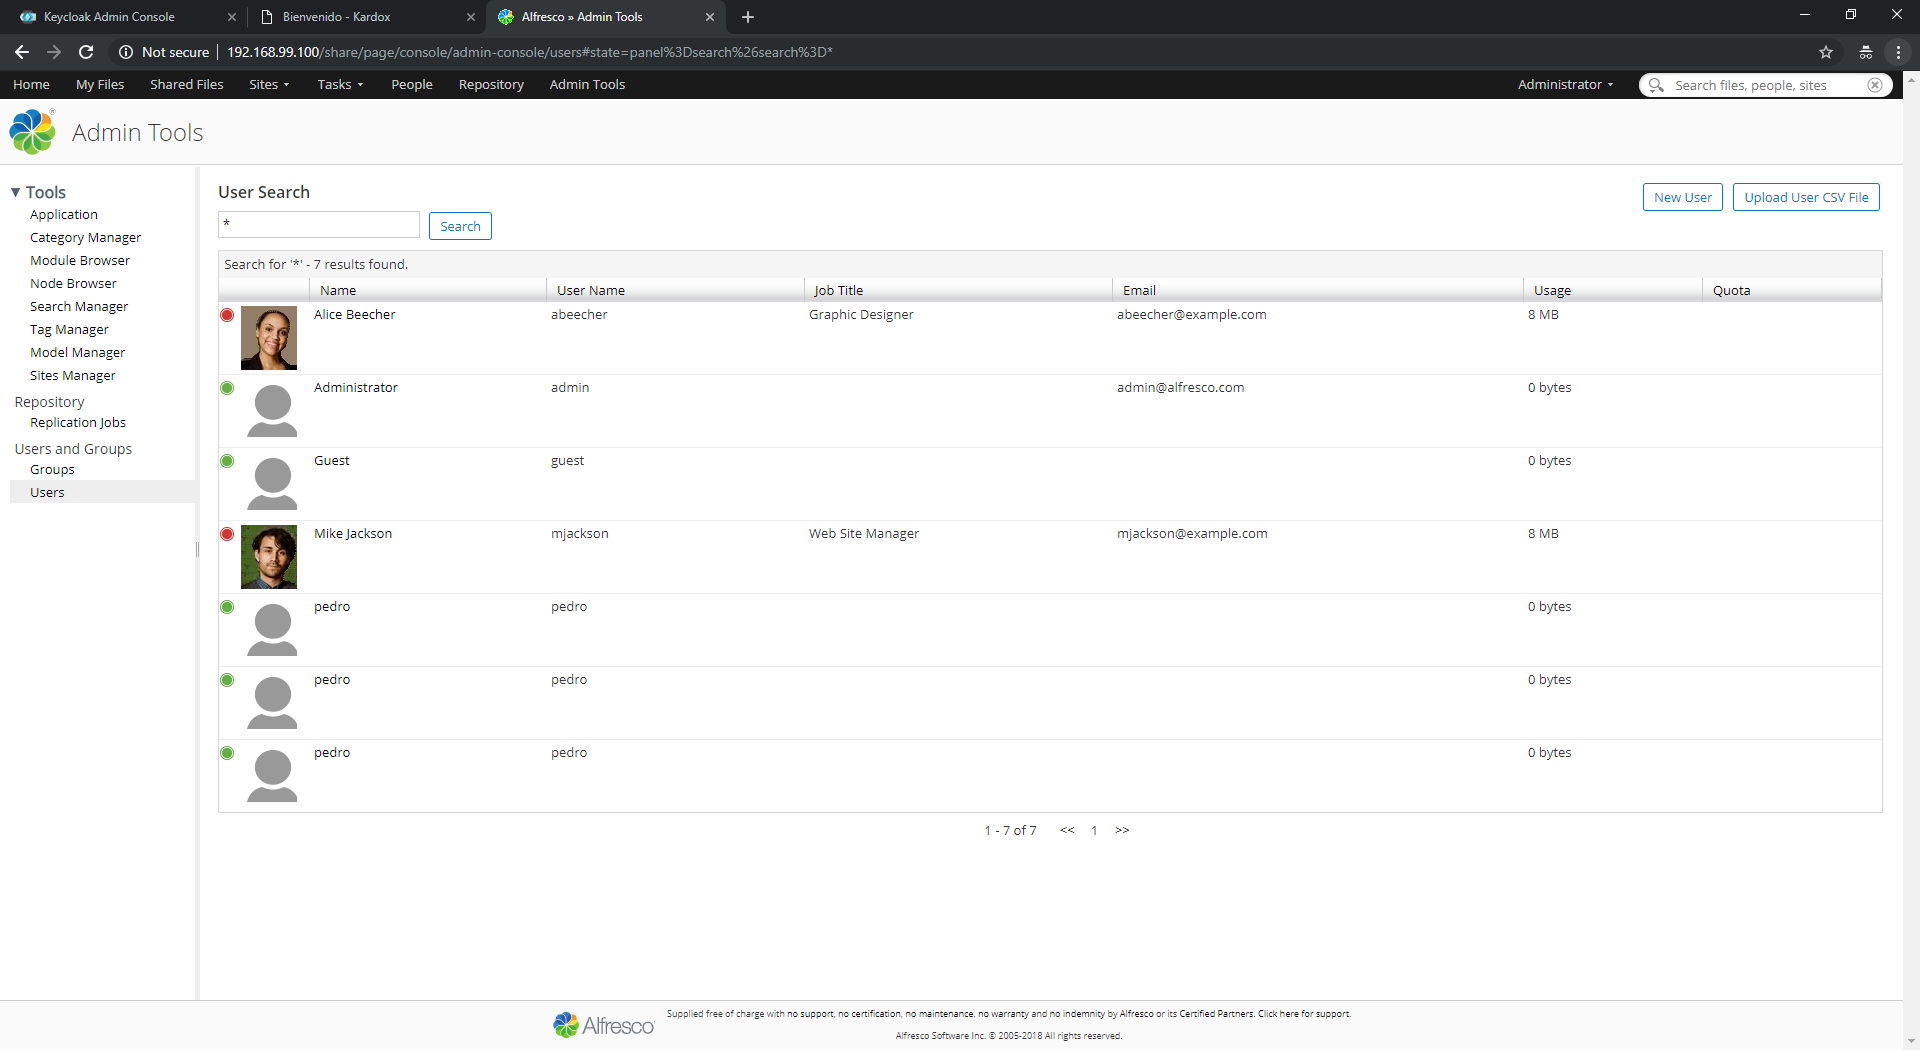Screen dimensions: 1920x1050
Task: Reload the page with refresh icon
Action: click(86, 52)
